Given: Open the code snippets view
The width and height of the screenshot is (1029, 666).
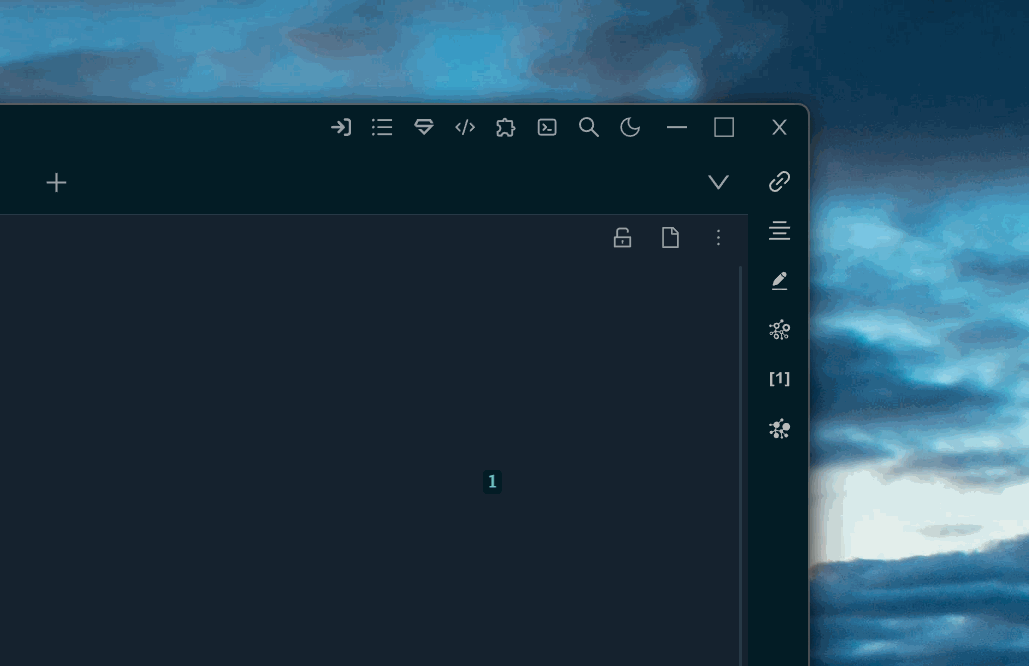Looking at the screenshot, I should (464, 127).
